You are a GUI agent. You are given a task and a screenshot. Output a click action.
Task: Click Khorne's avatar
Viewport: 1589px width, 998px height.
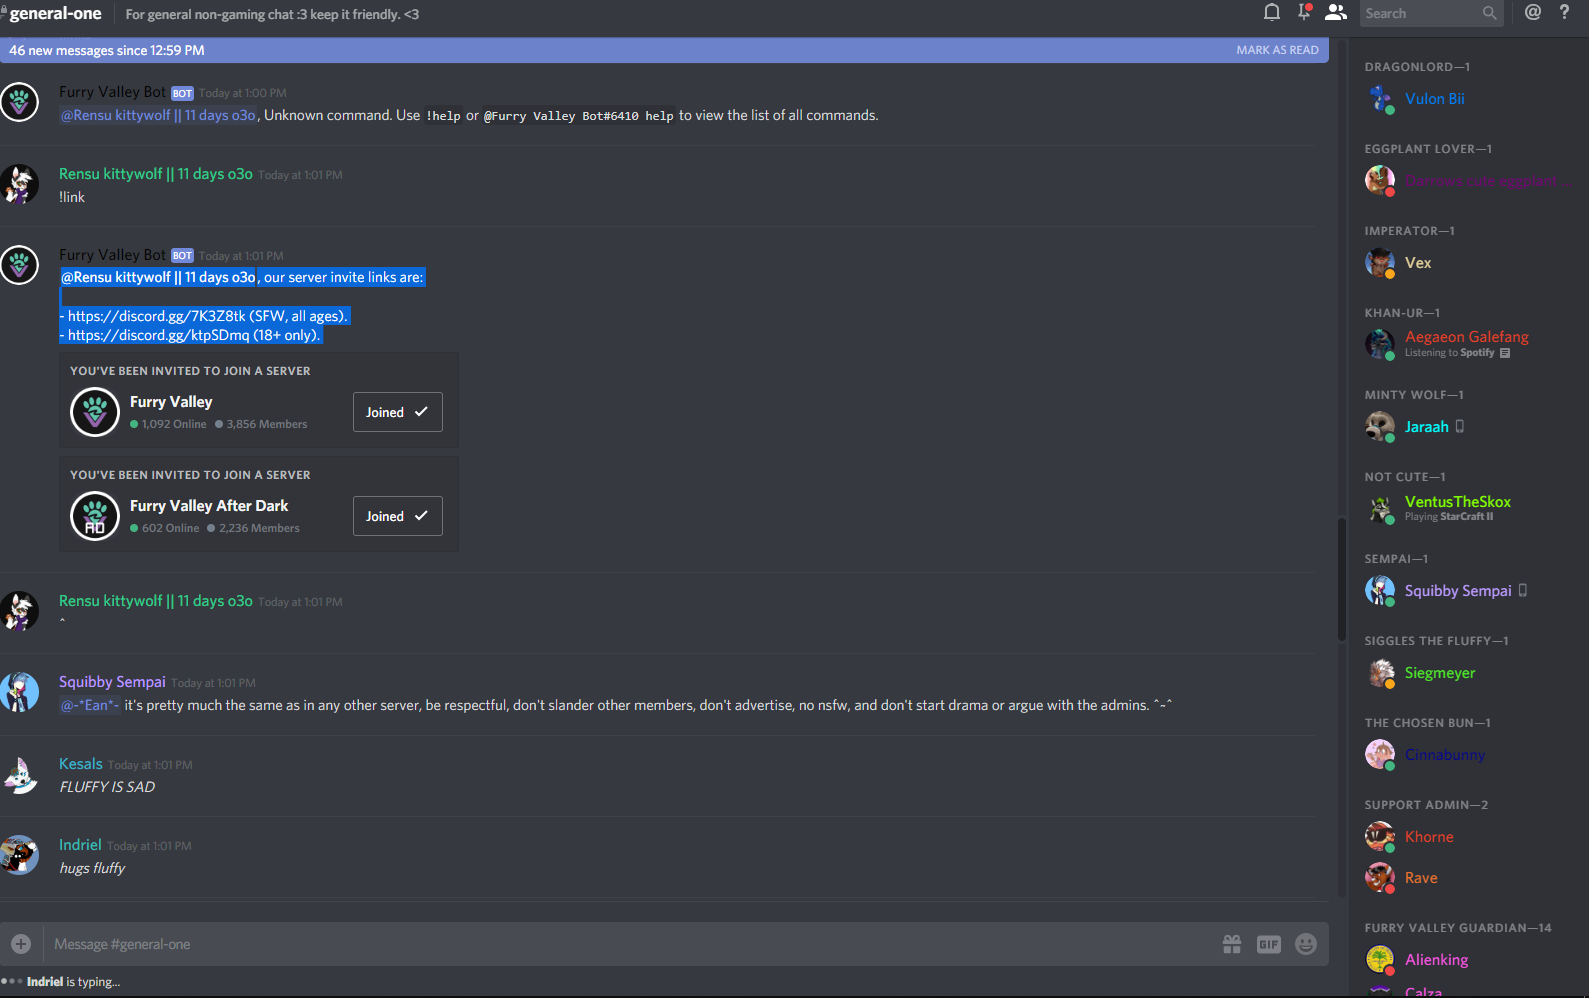[1380, 837]
